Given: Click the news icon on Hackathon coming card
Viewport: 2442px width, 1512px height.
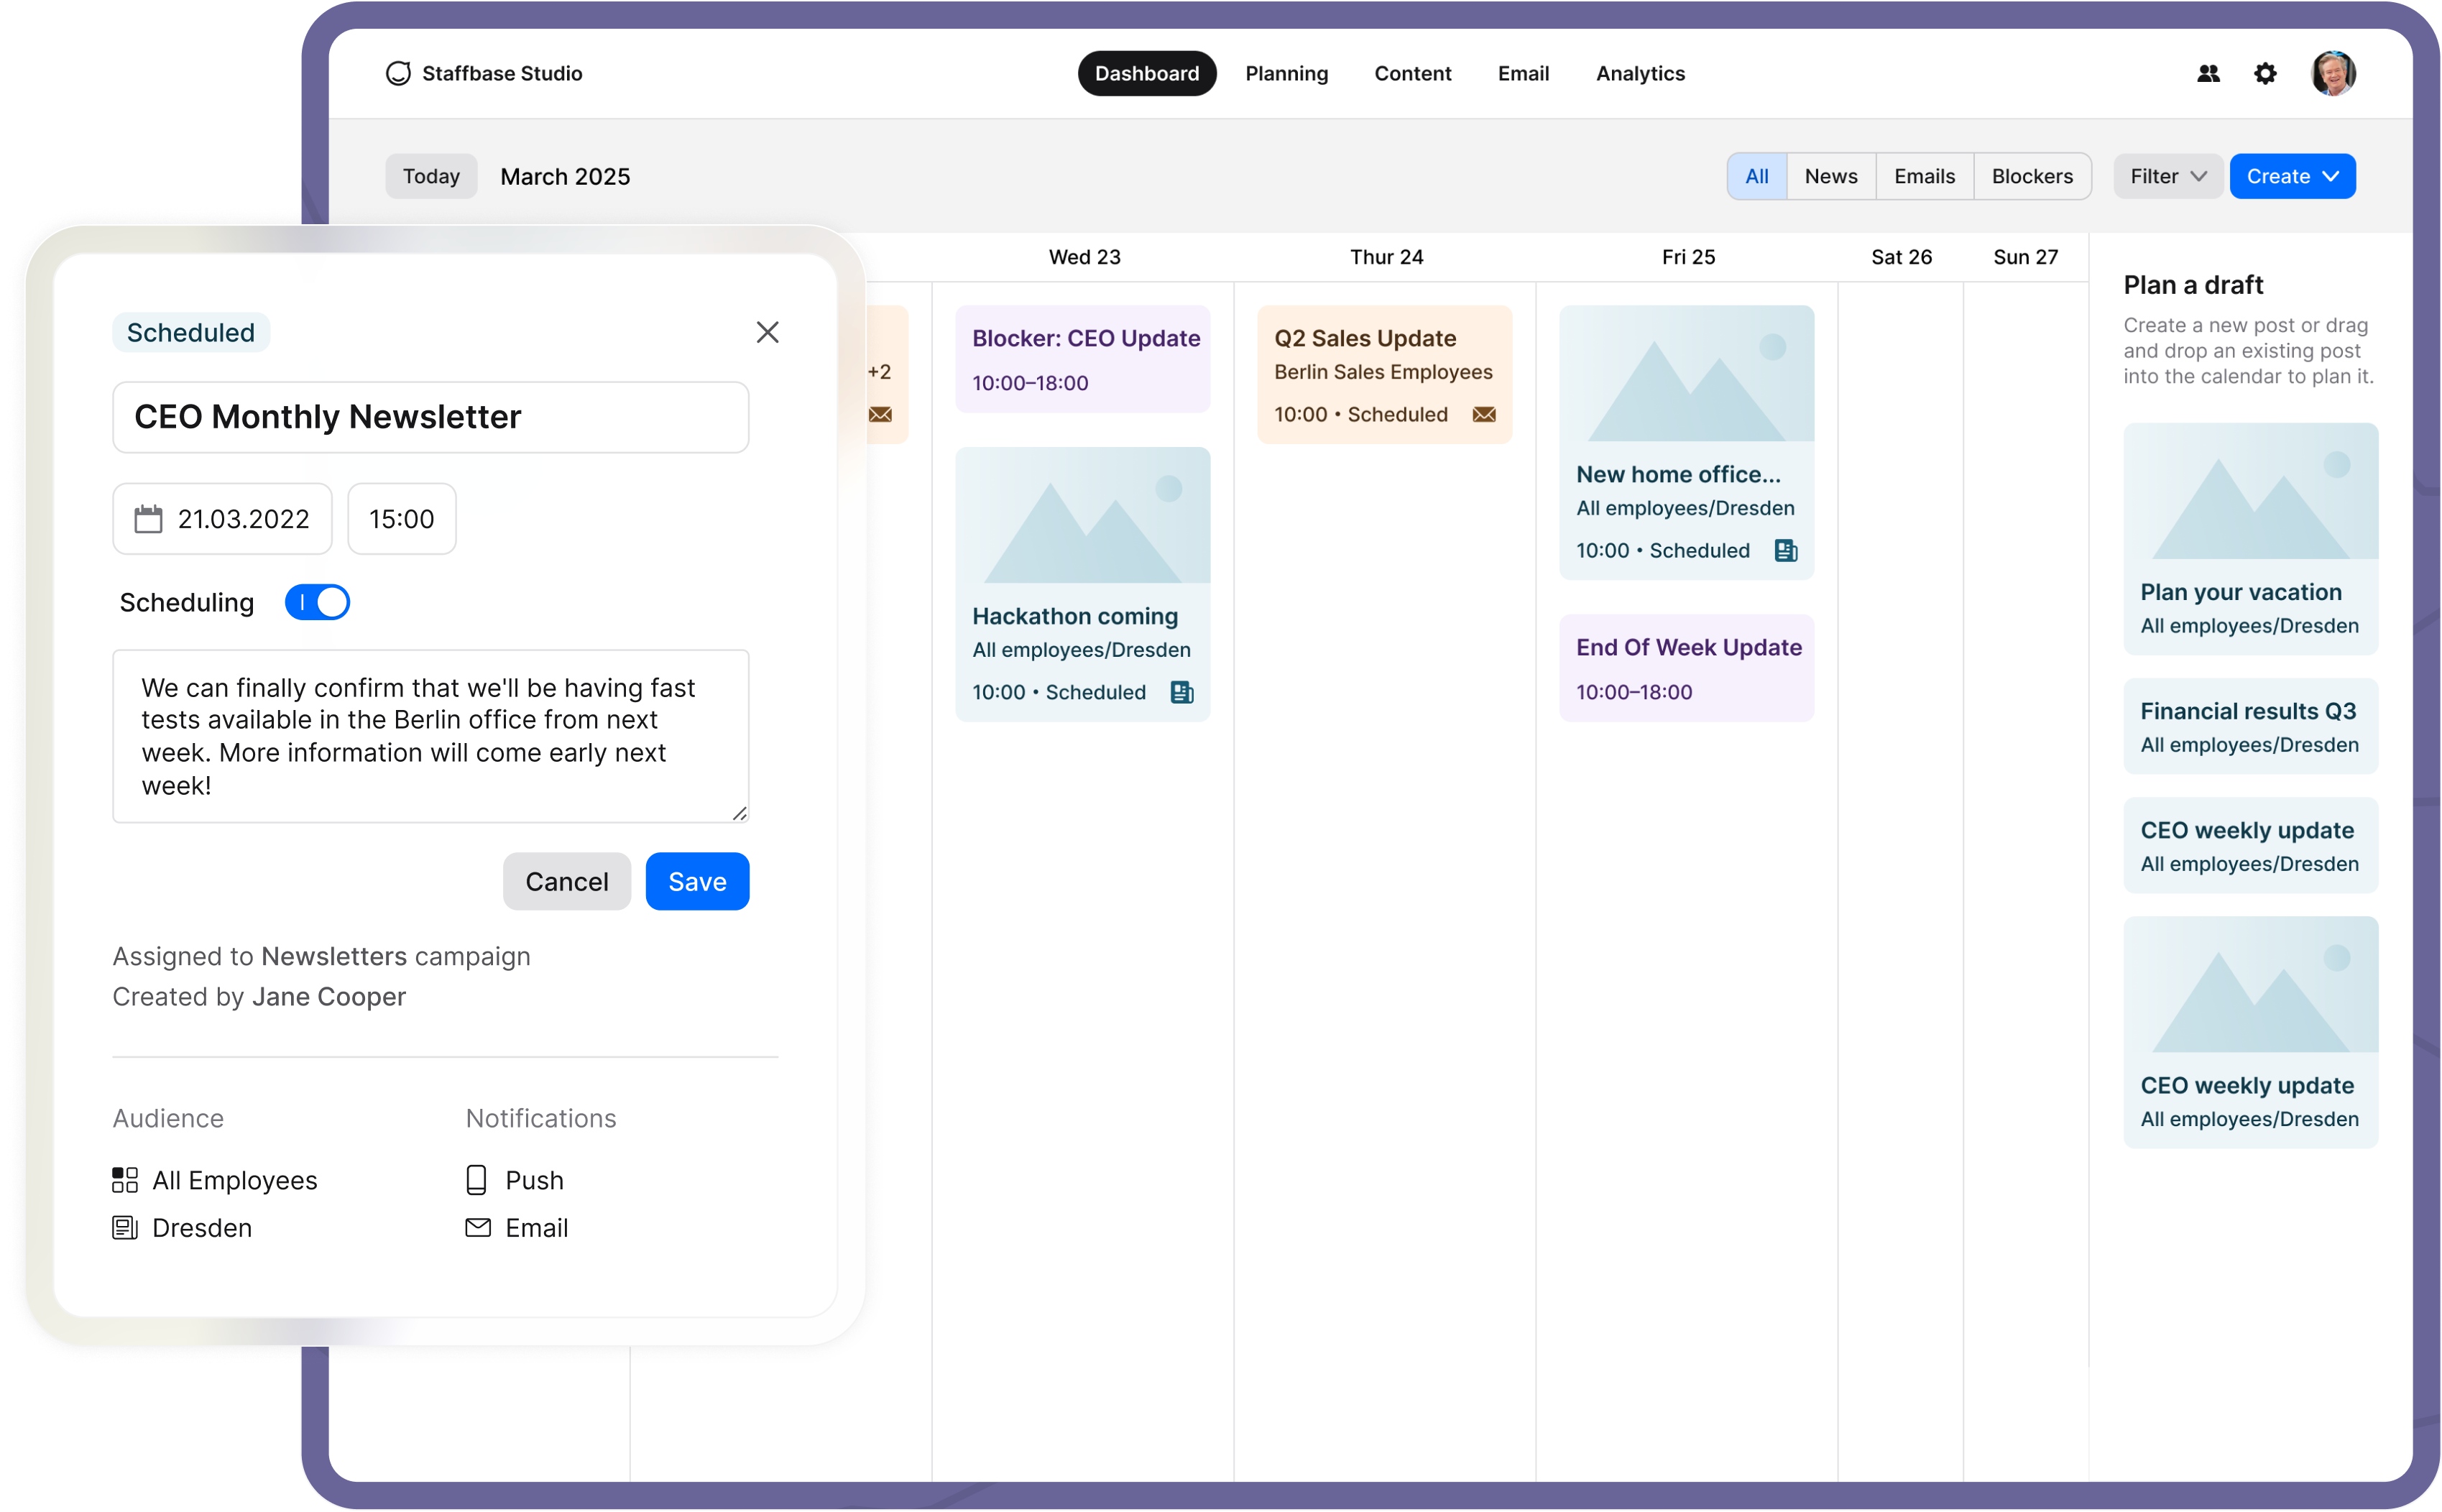Looking at the screenshot, I should [x=1182, y=691].
